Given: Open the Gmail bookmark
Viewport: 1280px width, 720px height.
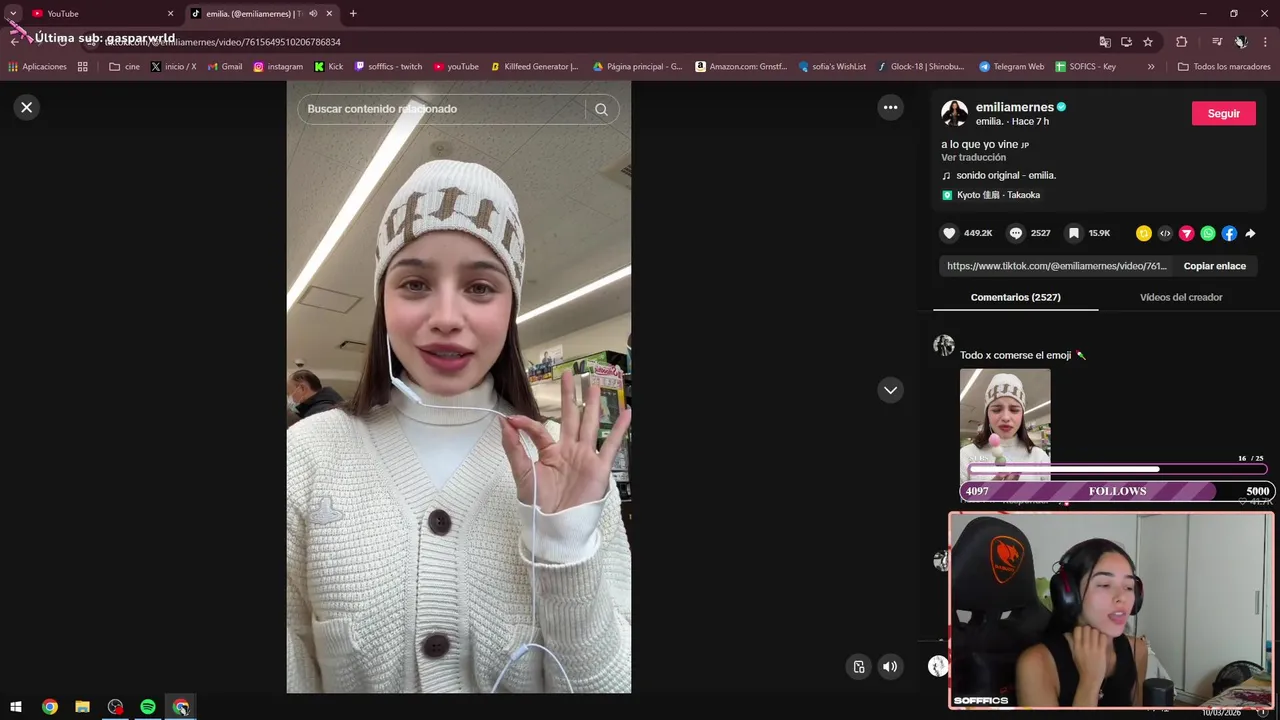Looking at the screenshot, I should pyautogui.click(x=223, y=67).
